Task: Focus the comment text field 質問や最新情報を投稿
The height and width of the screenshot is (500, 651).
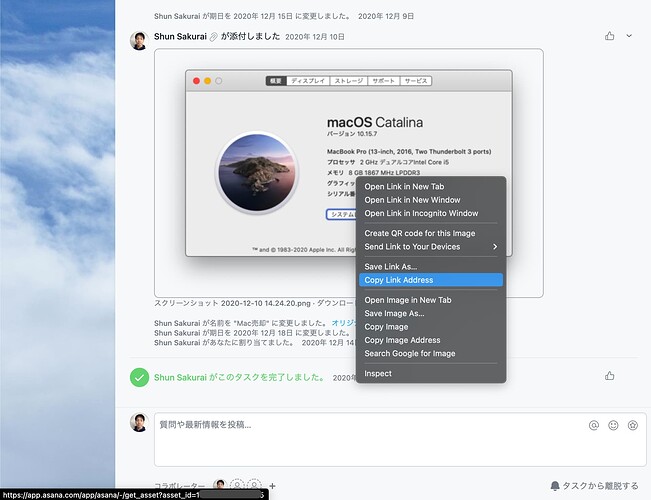Action: pyautogui.click(x=400, y=439)
